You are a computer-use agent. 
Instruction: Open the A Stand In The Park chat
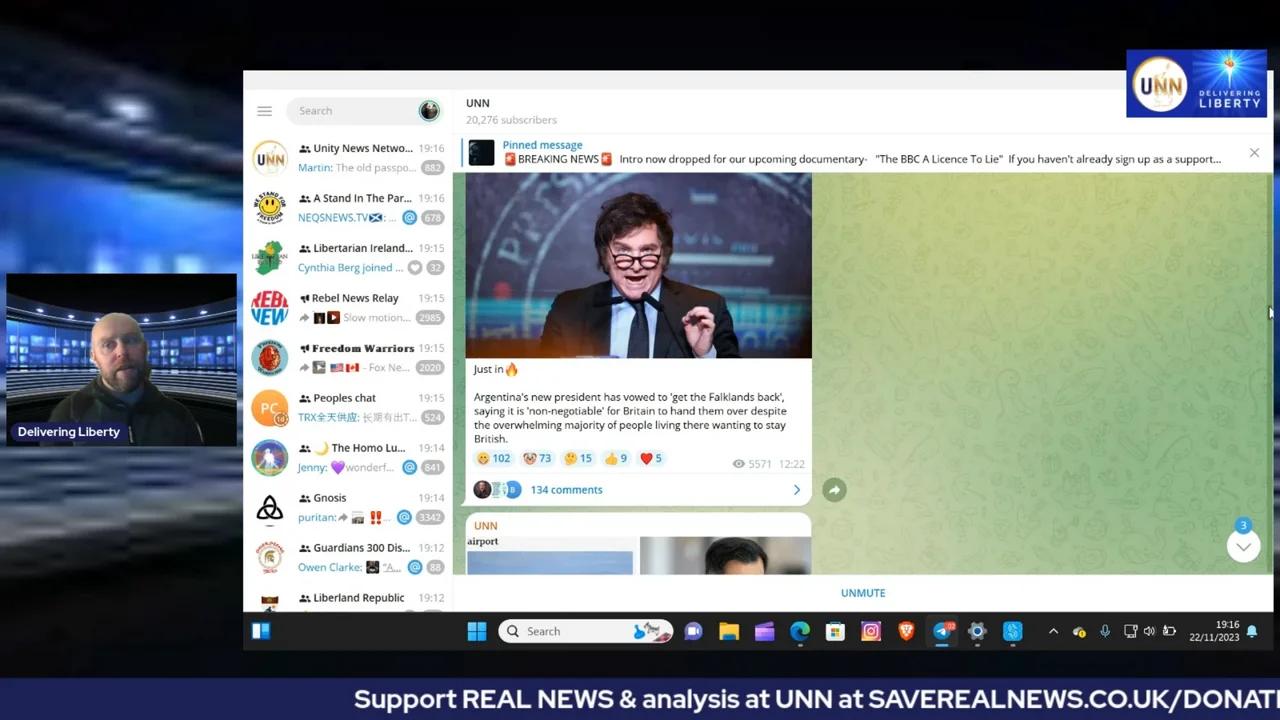[349, 208]
